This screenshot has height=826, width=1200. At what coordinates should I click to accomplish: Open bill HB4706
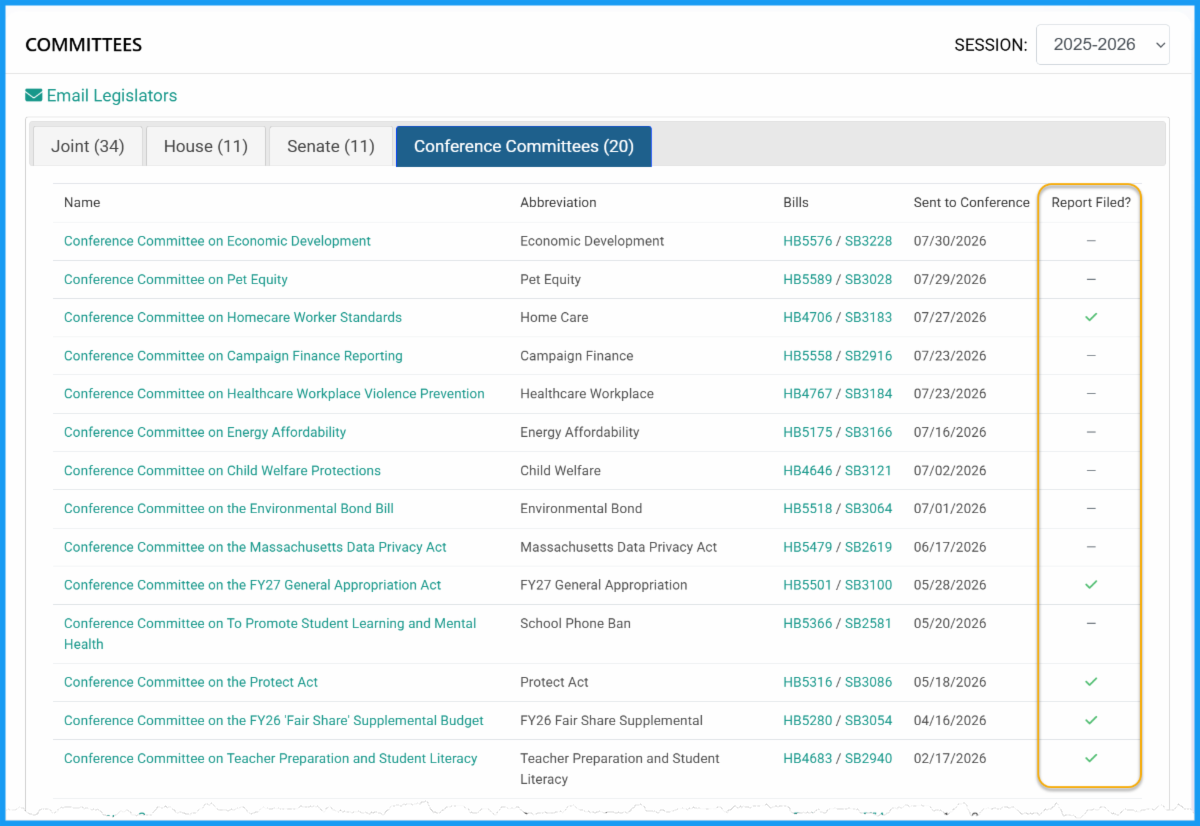[x=807, y=317]
